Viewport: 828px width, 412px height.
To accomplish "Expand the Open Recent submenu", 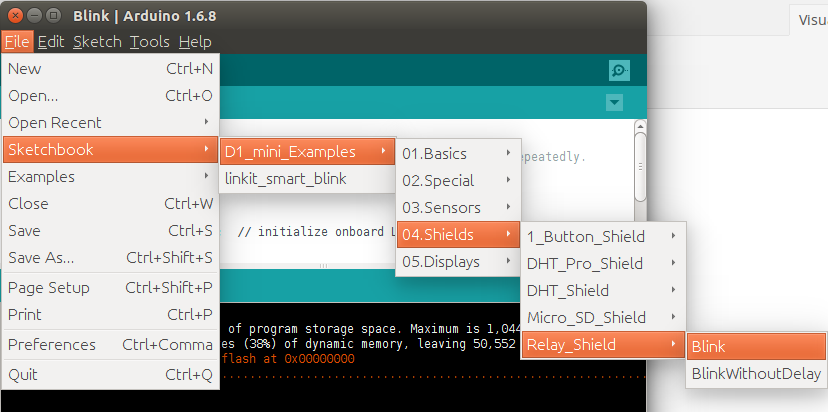I will (110, 123).
